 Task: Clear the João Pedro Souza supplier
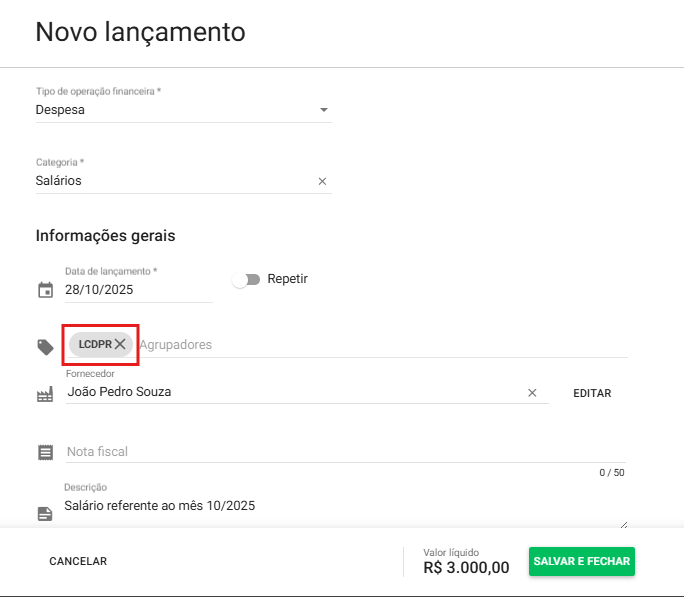point(532,393)
